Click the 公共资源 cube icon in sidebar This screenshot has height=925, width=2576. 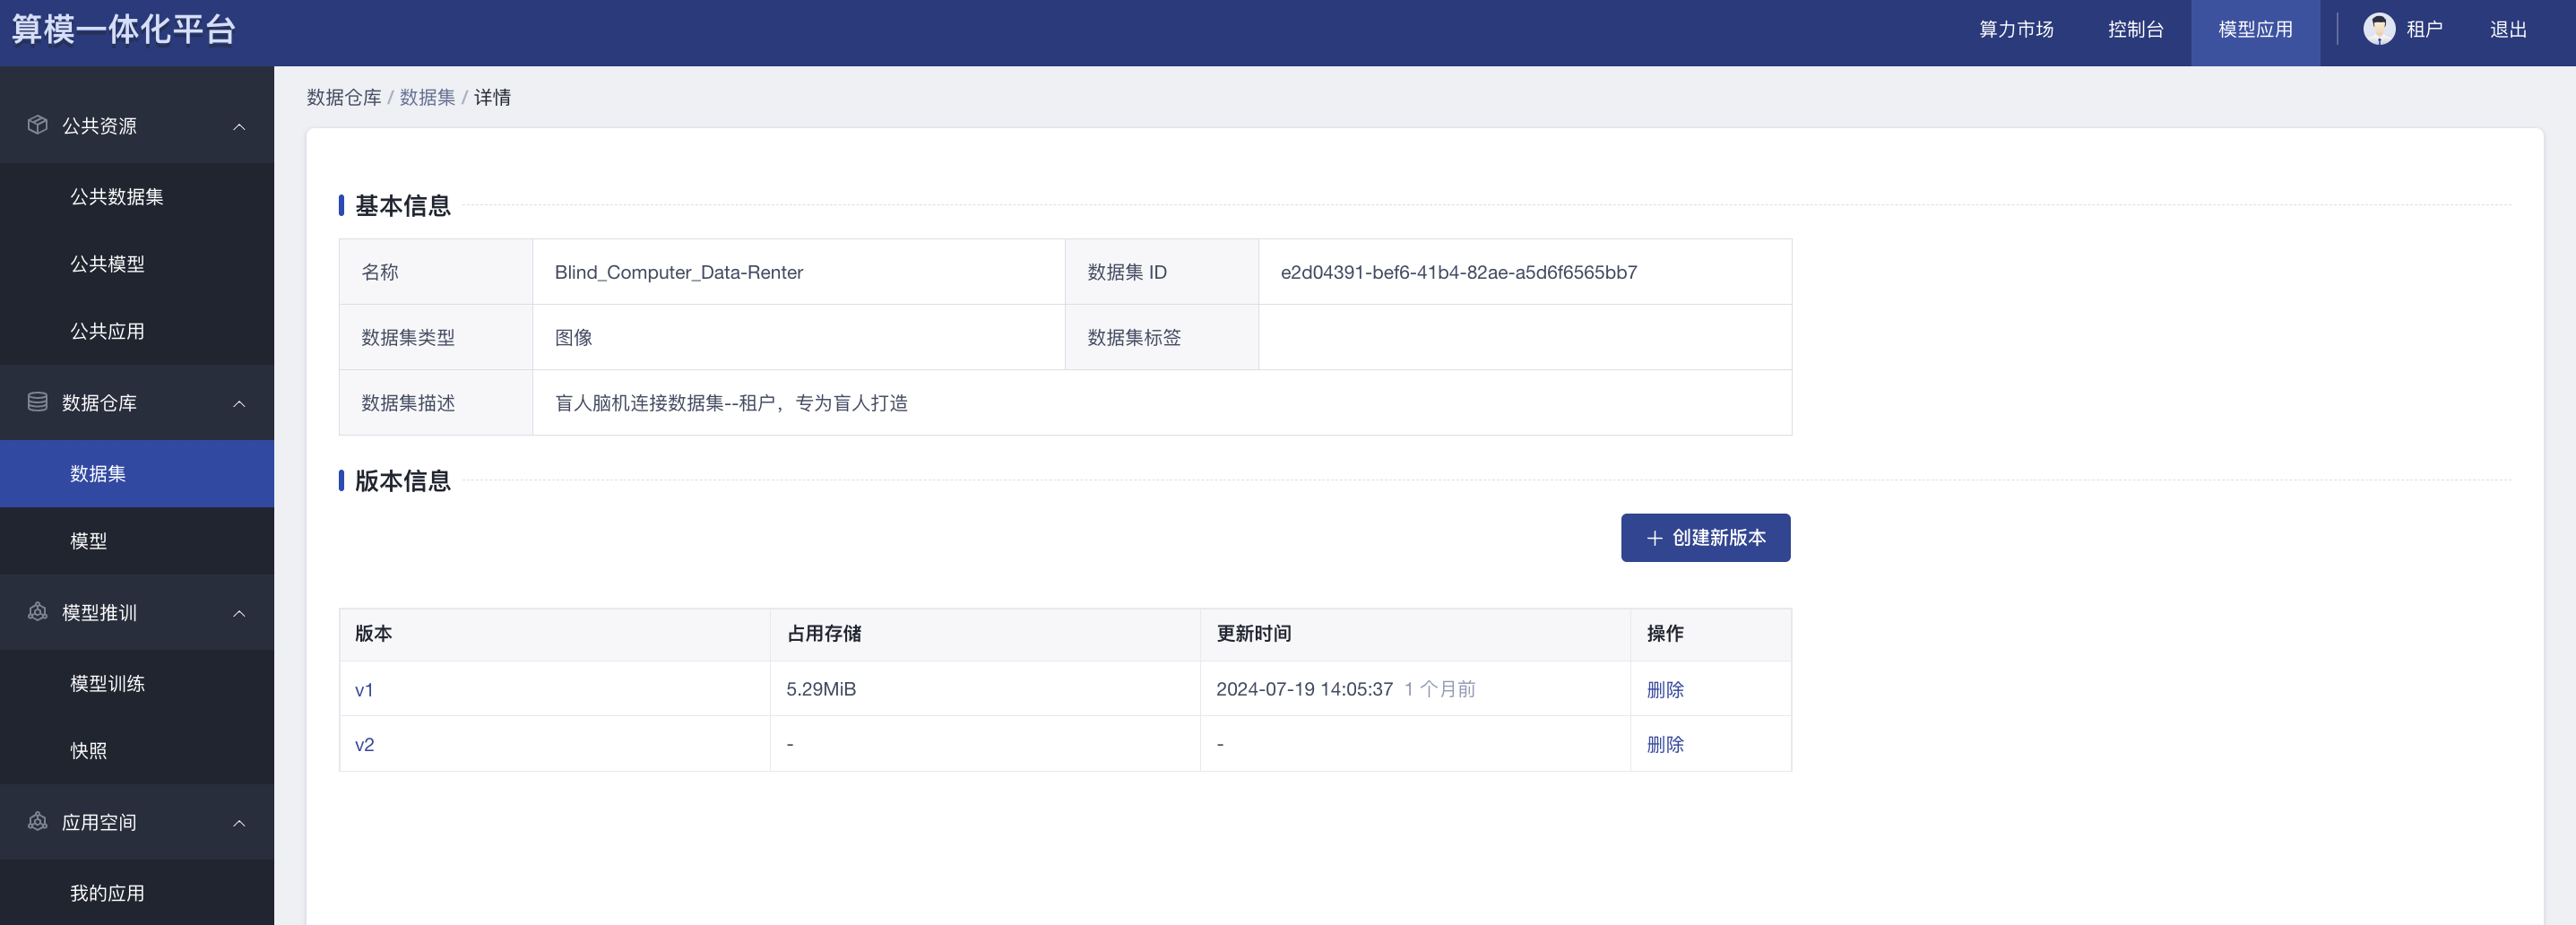click(x=38, y=125)
